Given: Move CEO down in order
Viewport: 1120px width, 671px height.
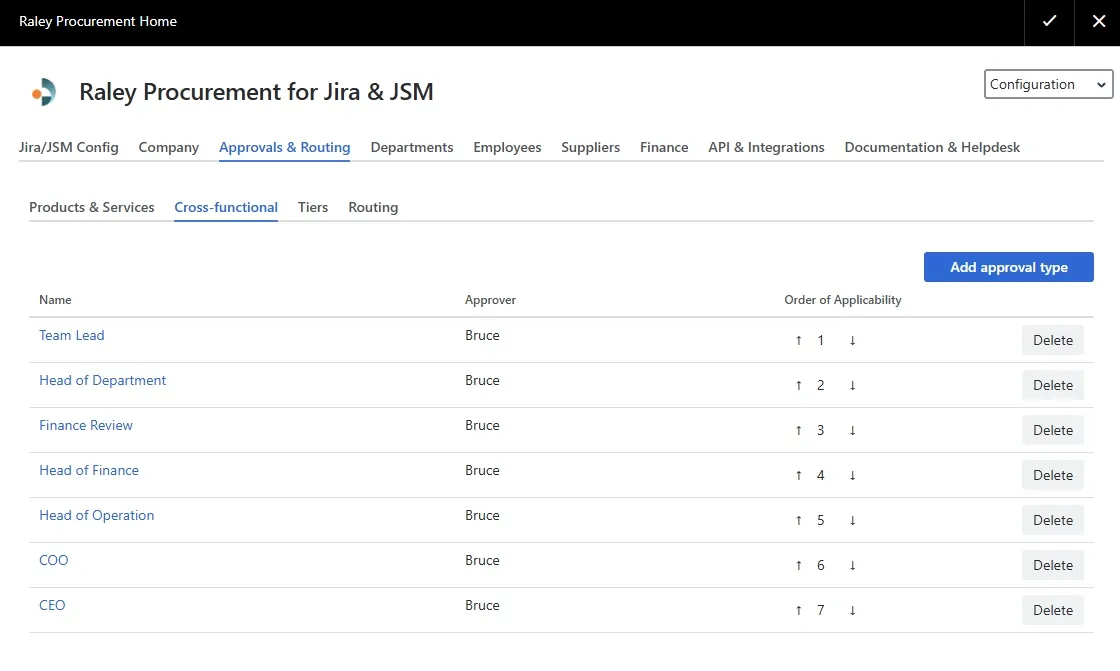Looking at the screenshot, I should (852, 610).
